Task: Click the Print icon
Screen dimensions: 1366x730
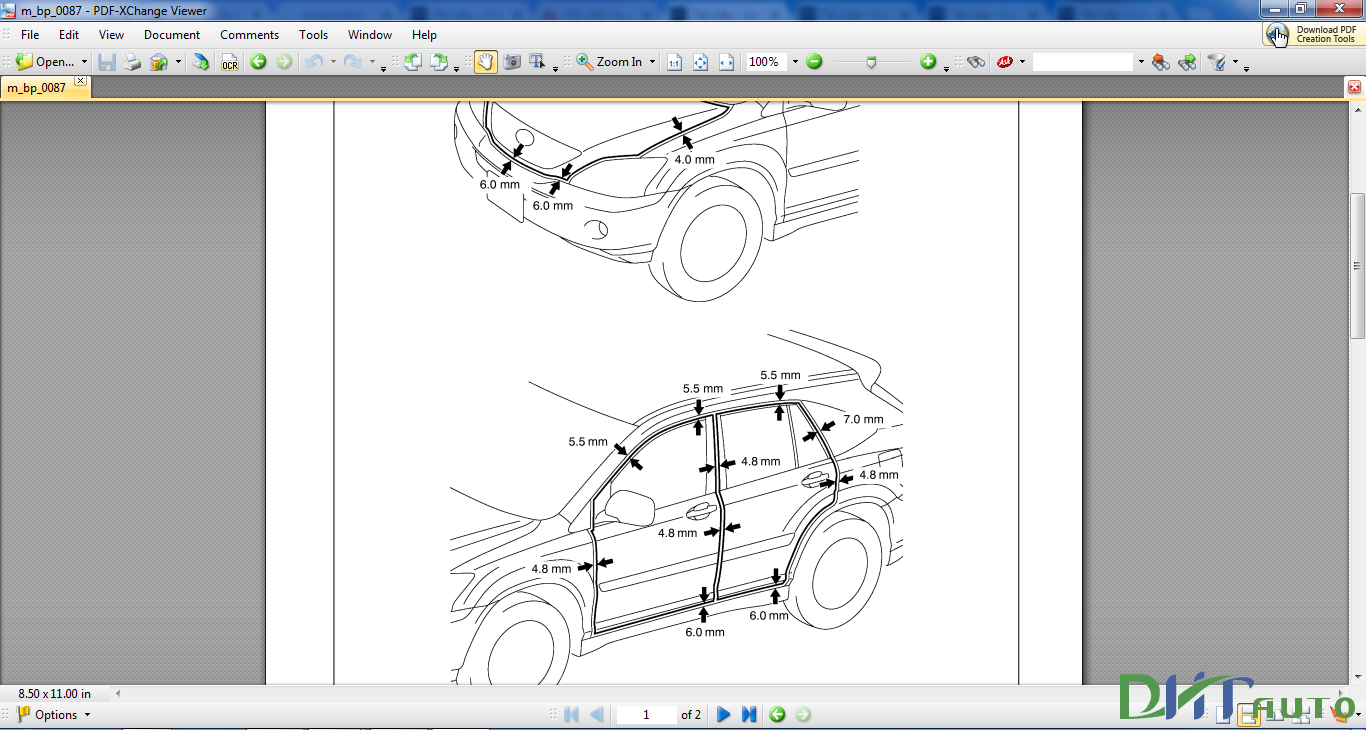Action: (133, 62)
